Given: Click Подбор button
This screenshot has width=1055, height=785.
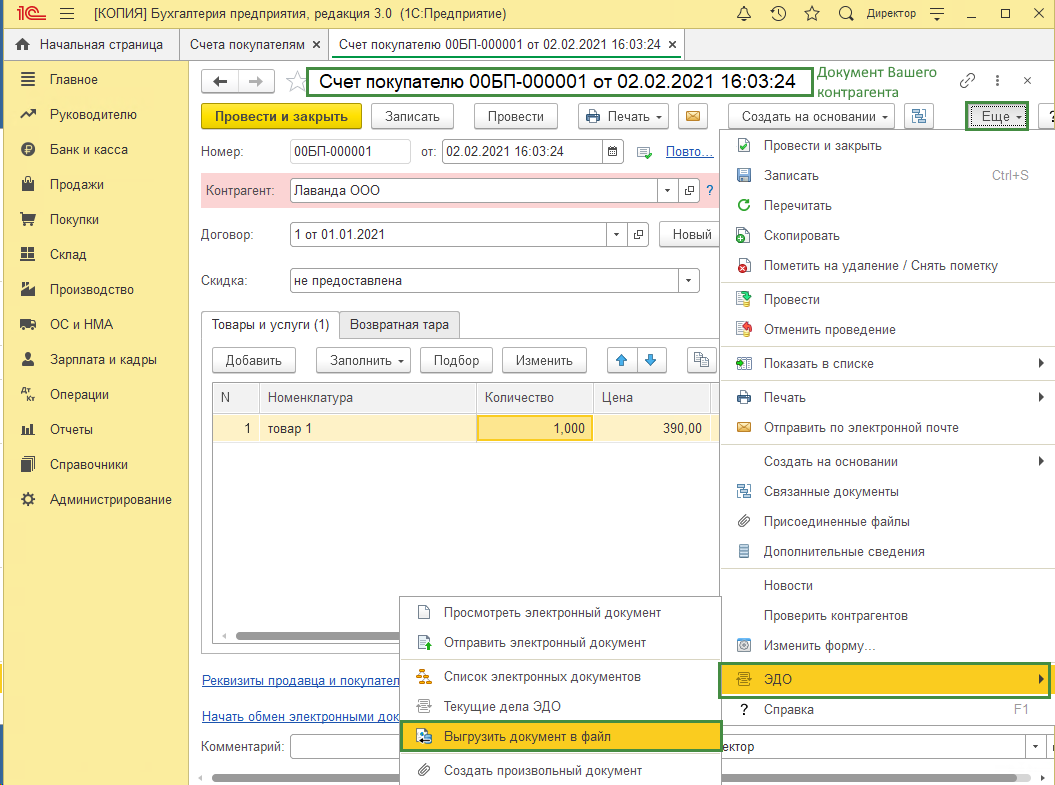Looking at the screenshot, I should click(456, 361).
